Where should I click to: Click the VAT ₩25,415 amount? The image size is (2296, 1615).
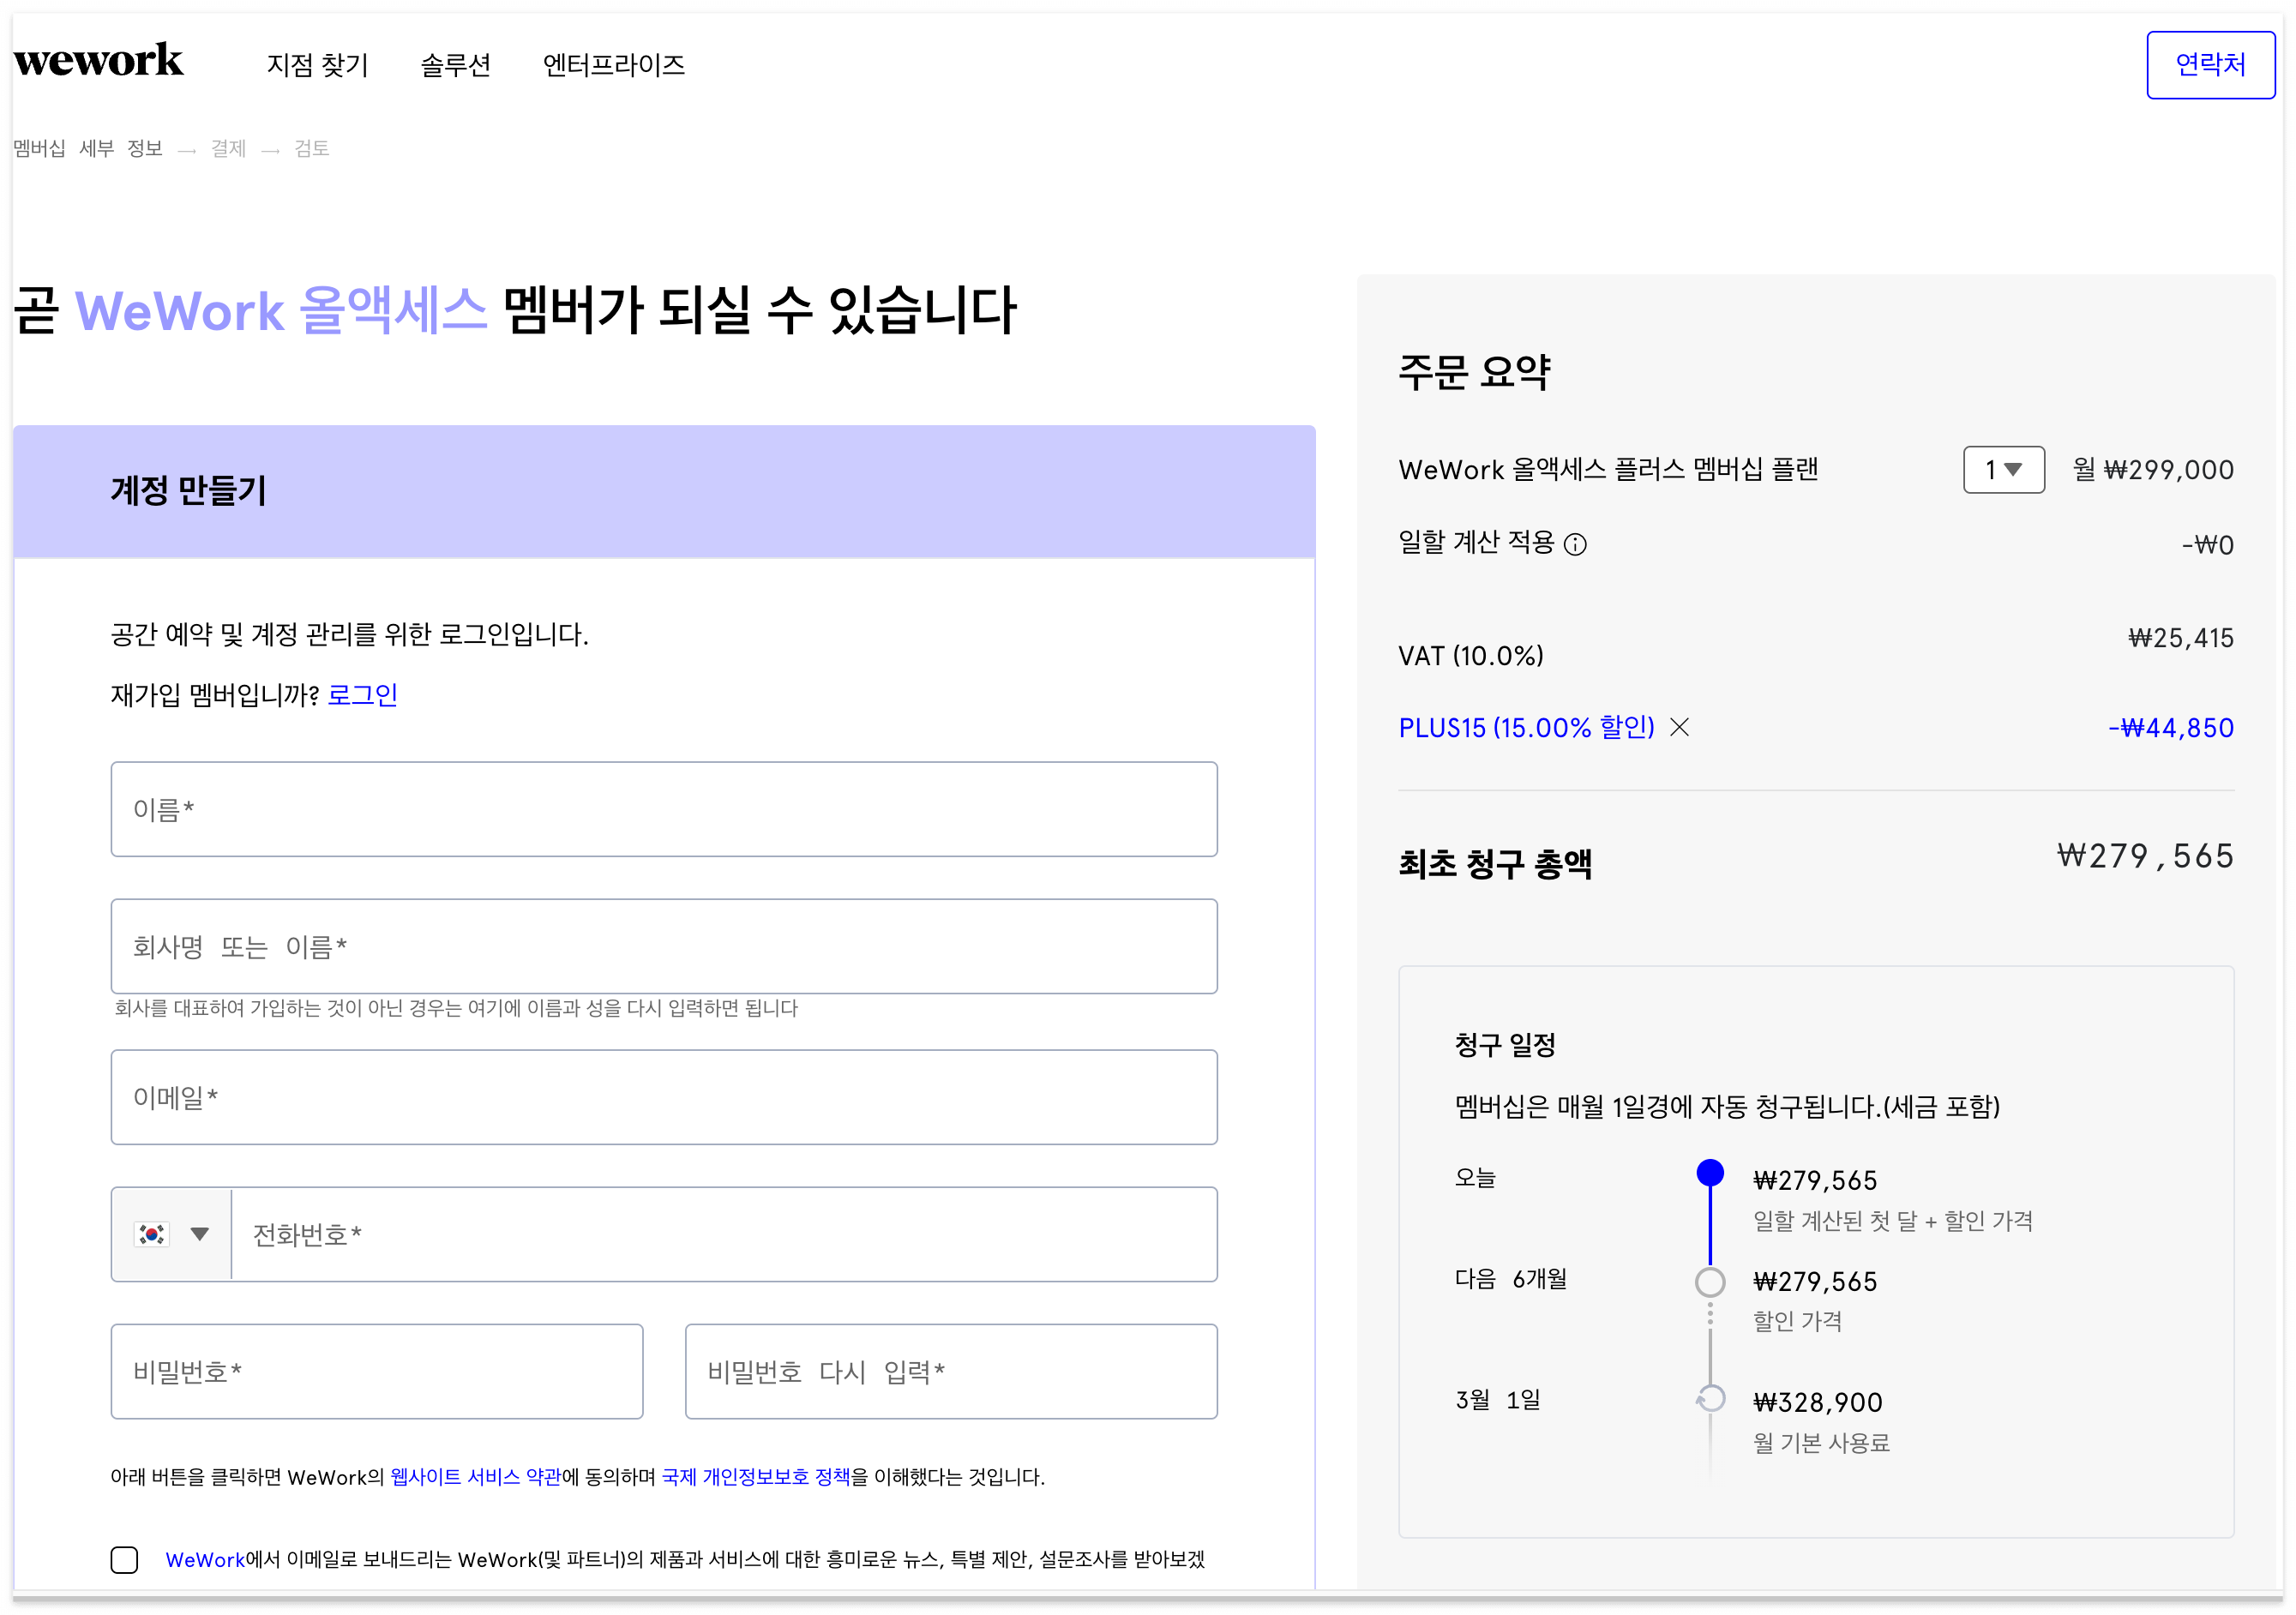pos(2181,638)
